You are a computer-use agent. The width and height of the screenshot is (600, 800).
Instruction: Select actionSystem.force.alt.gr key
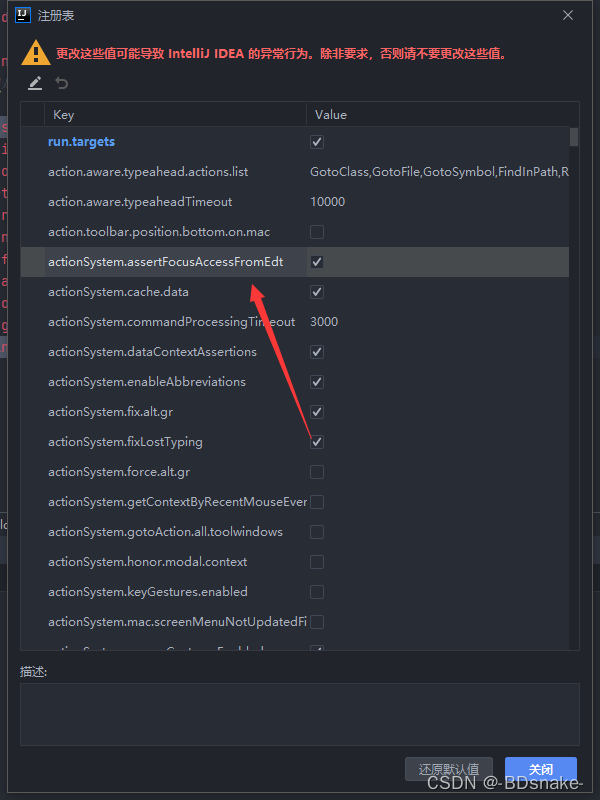(x=119, y=472)
